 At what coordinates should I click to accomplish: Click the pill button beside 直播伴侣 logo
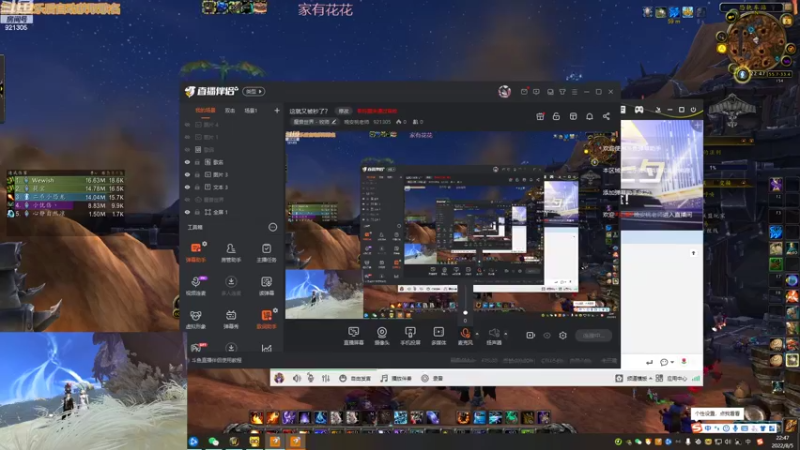coord(254,91)
